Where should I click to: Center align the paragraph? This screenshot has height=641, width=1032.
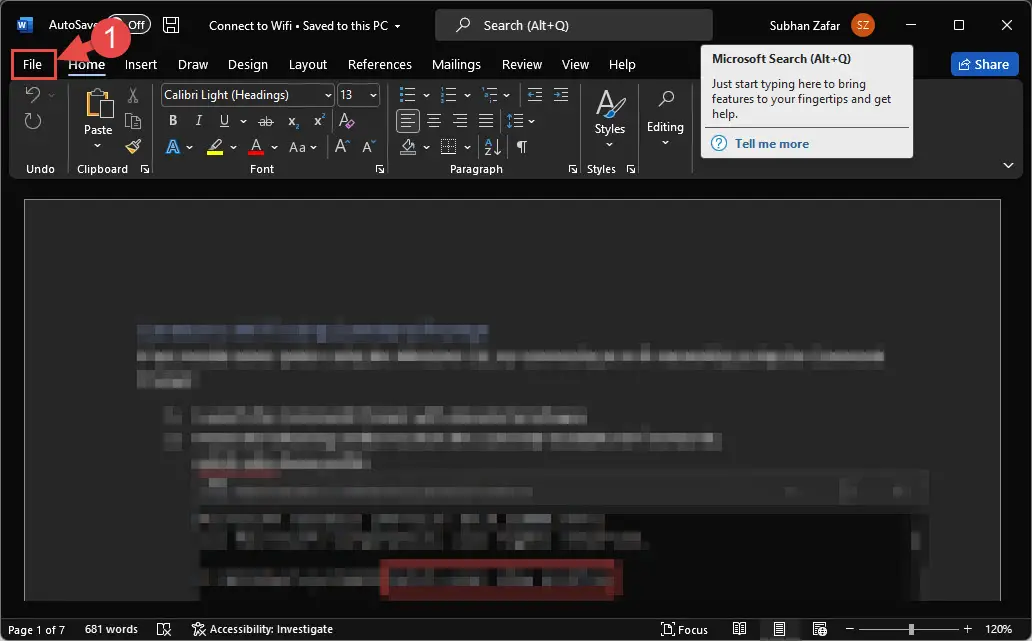[x=434, y=121]
